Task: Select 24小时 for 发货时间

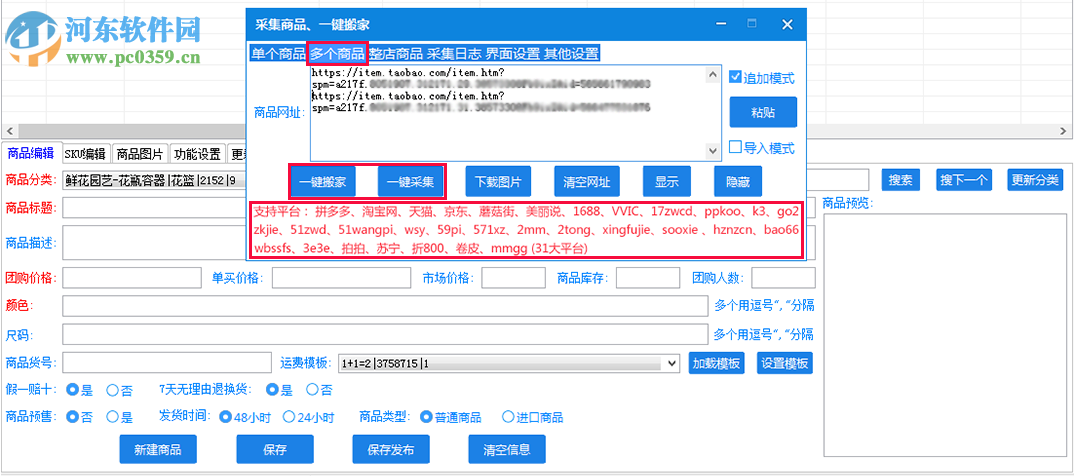Action: point(308,417)
